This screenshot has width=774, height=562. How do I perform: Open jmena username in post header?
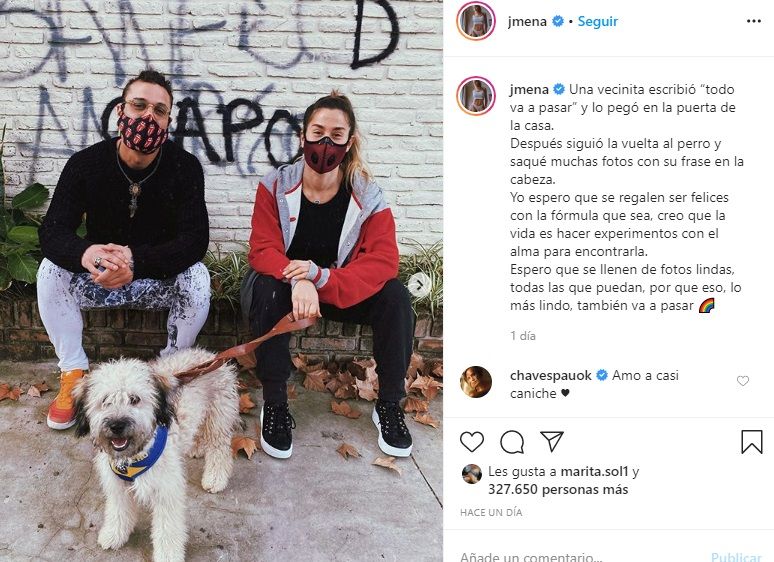click(x=528, y=21)
